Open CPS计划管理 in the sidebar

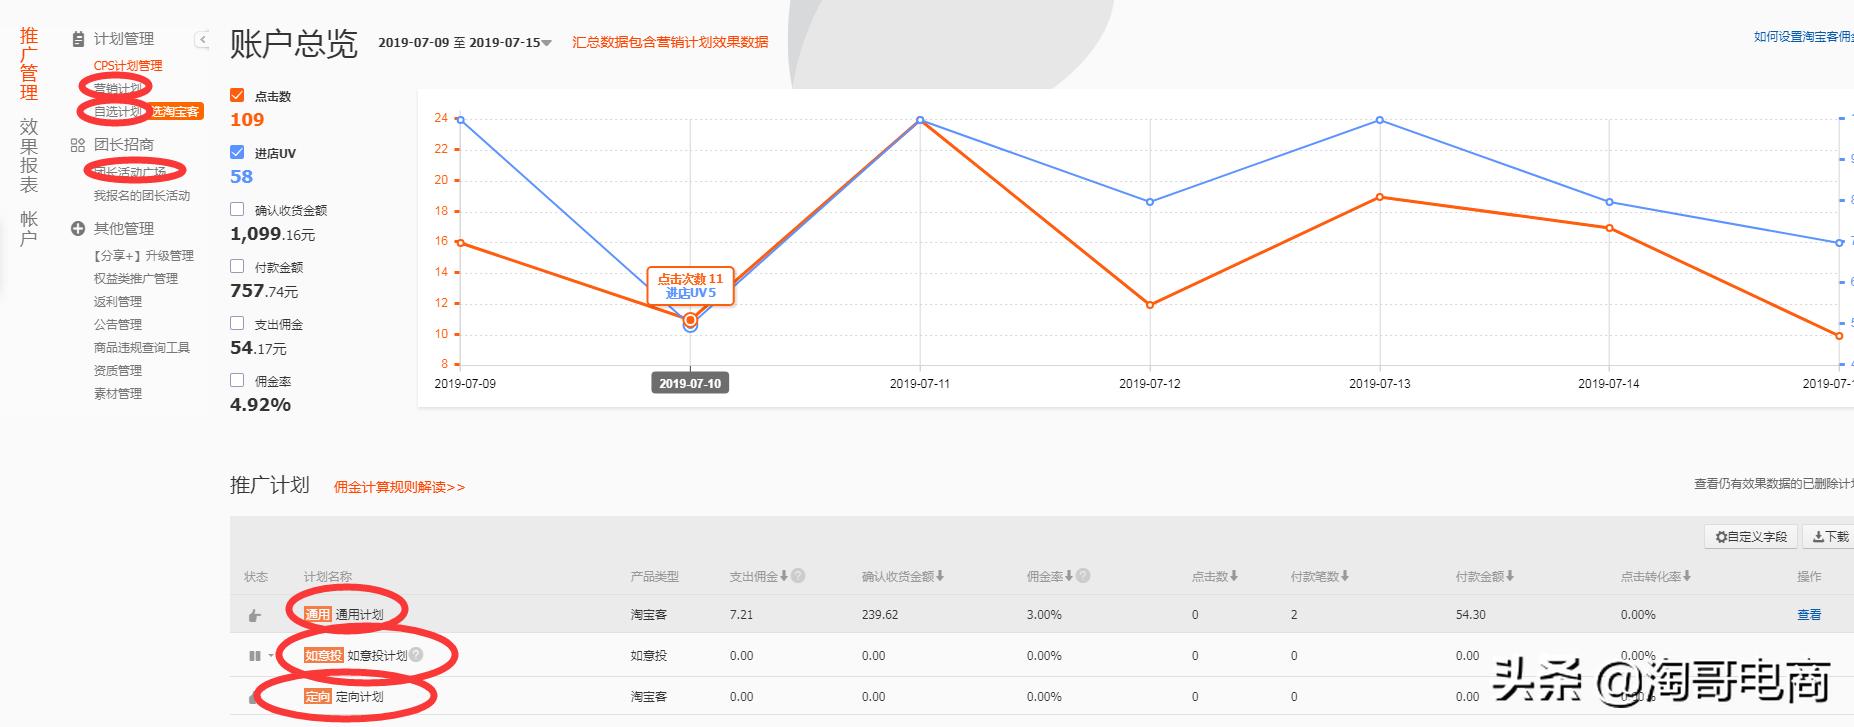(x=128, y=66)
